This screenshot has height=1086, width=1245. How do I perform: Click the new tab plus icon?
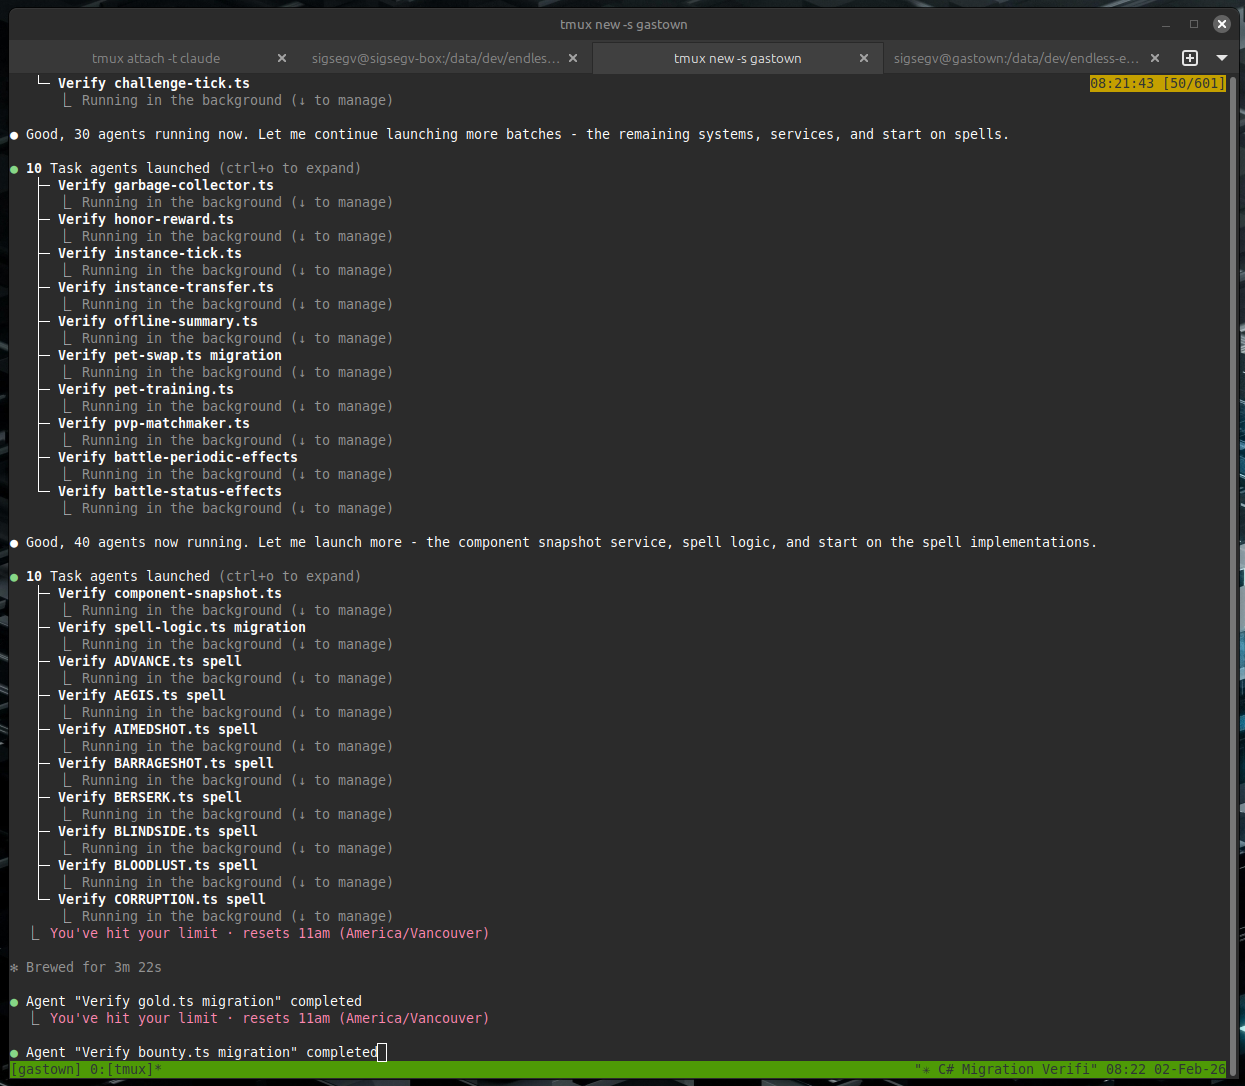(1190, 58)
